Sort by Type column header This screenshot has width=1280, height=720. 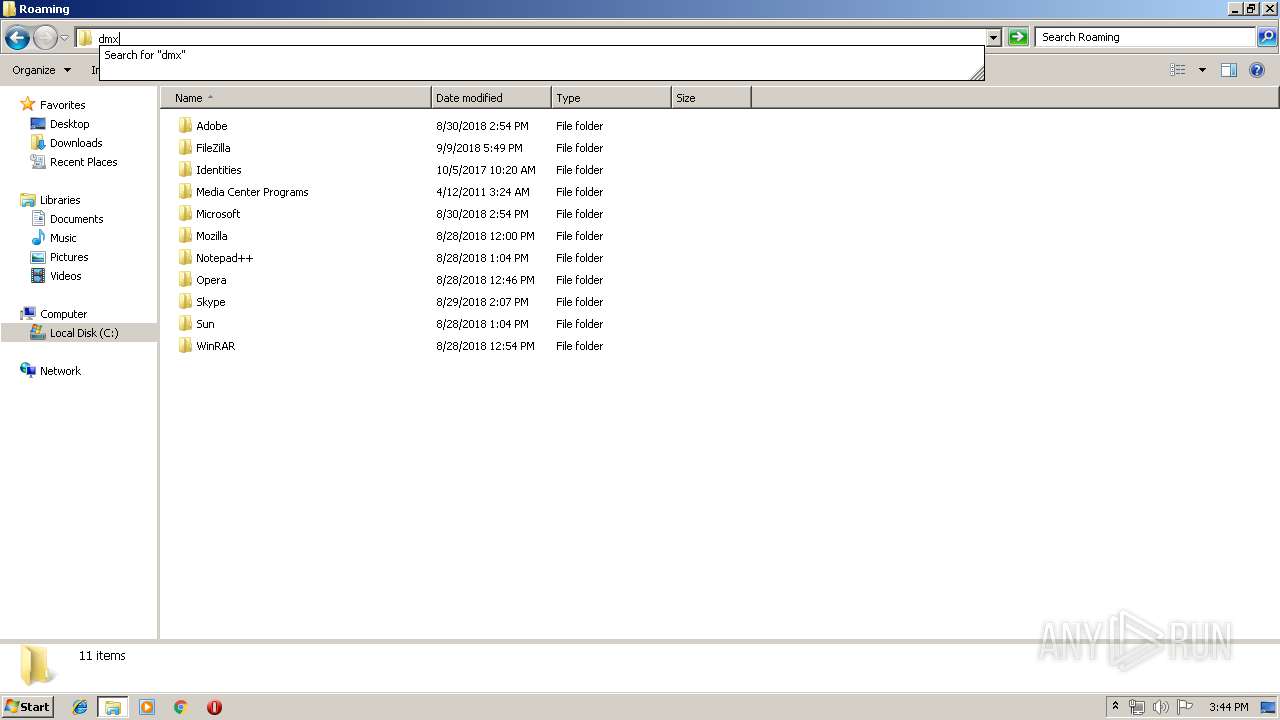coord(611,98)
